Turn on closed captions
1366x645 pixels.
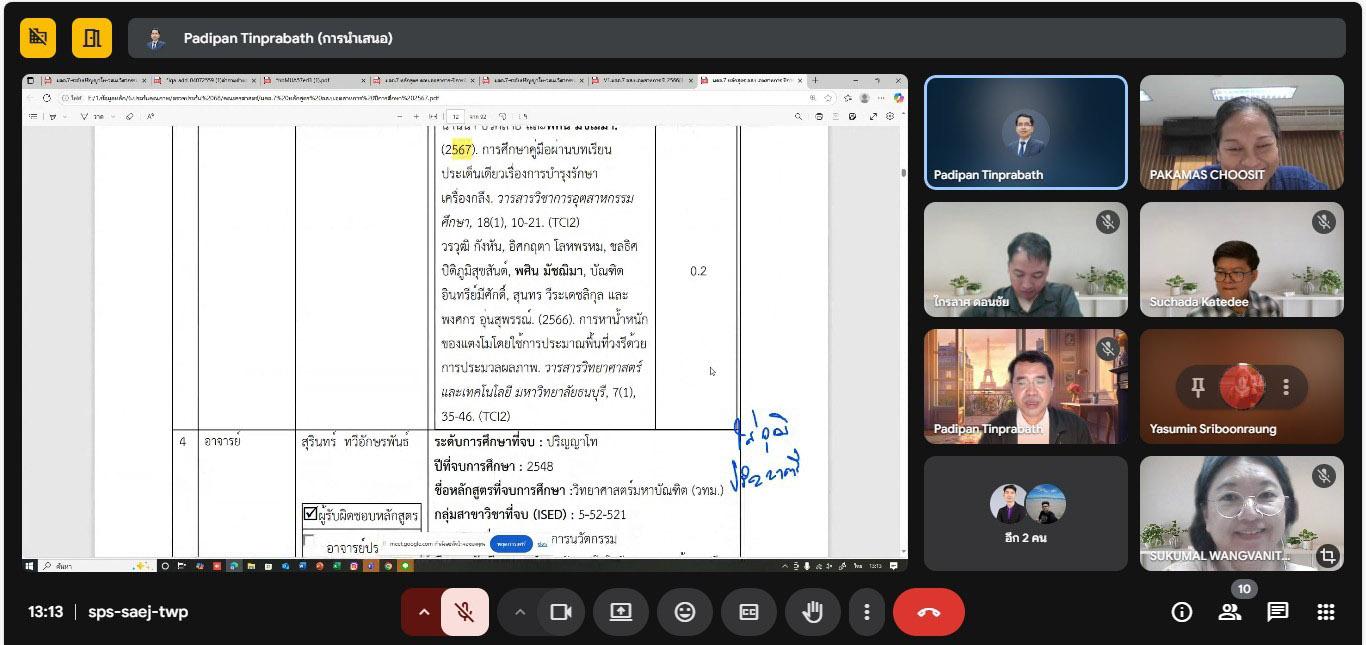[749, 612]
